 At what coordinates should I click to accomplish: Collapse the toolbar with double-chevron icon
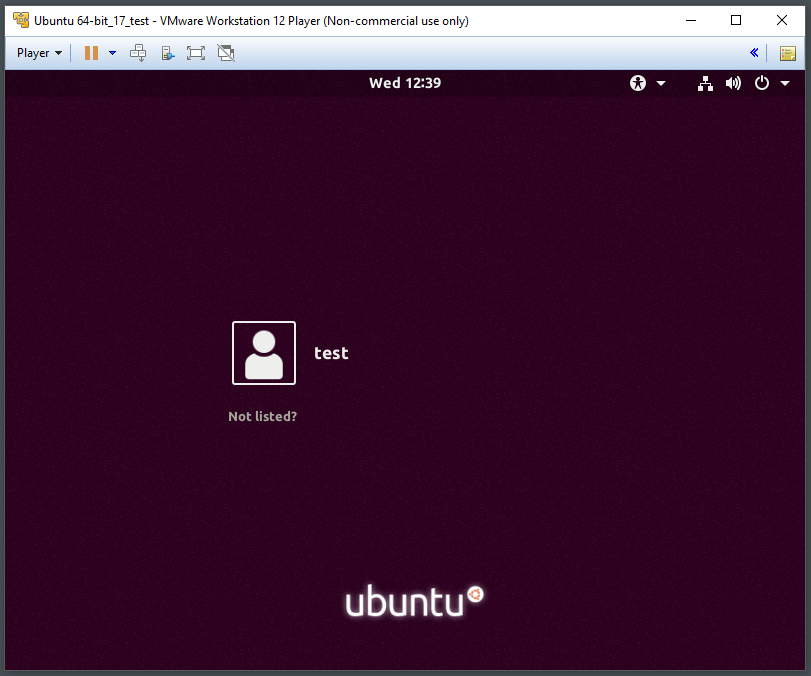click(x=754, y=53)
